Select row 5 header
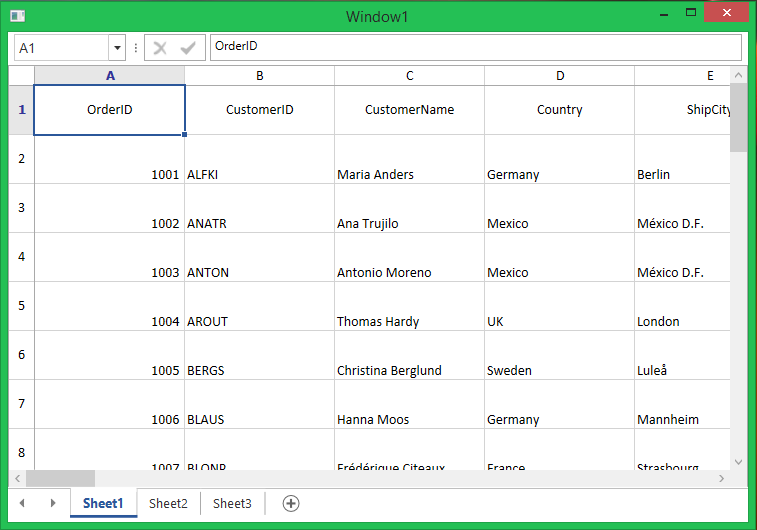 pyautogui.click(x=22, y=306)
